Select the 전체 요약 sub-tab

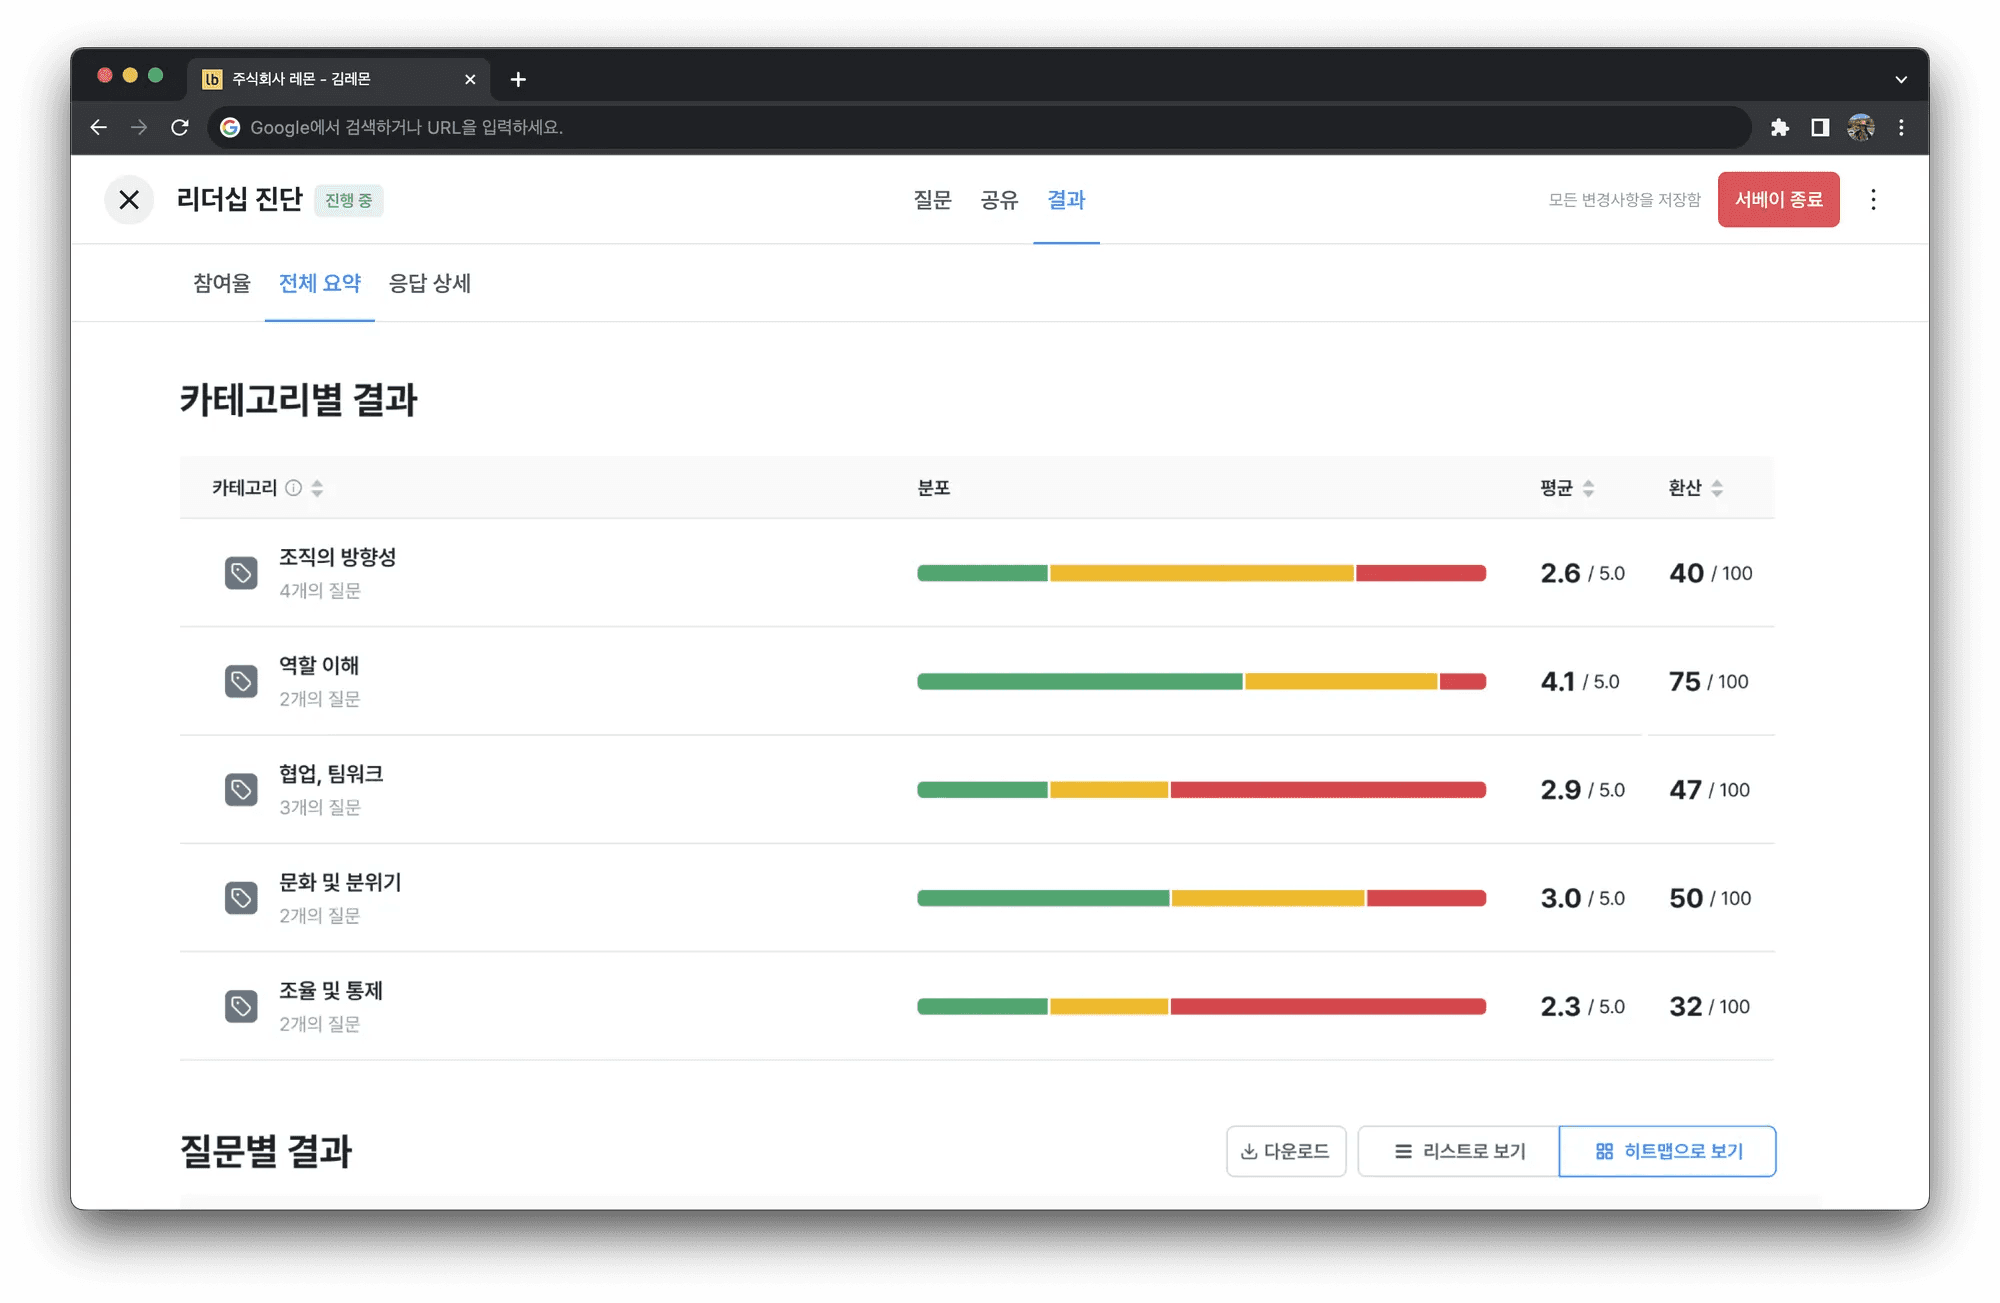(x=319, y=283)
